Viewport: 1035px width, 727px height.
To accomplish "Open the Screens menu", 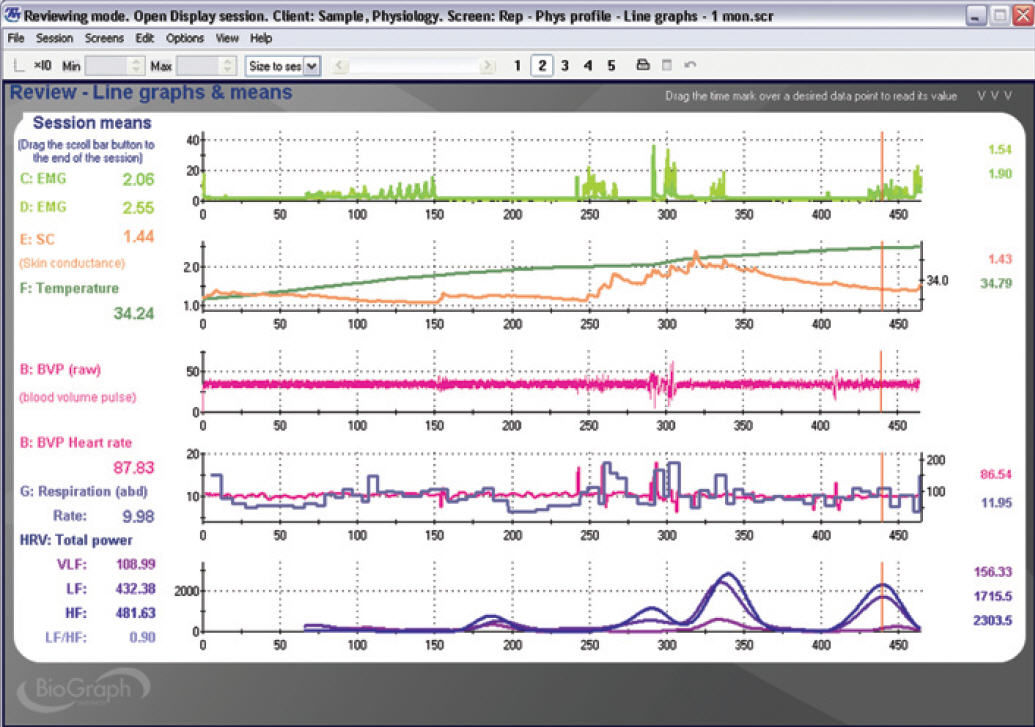I will [x=105, y=38].
